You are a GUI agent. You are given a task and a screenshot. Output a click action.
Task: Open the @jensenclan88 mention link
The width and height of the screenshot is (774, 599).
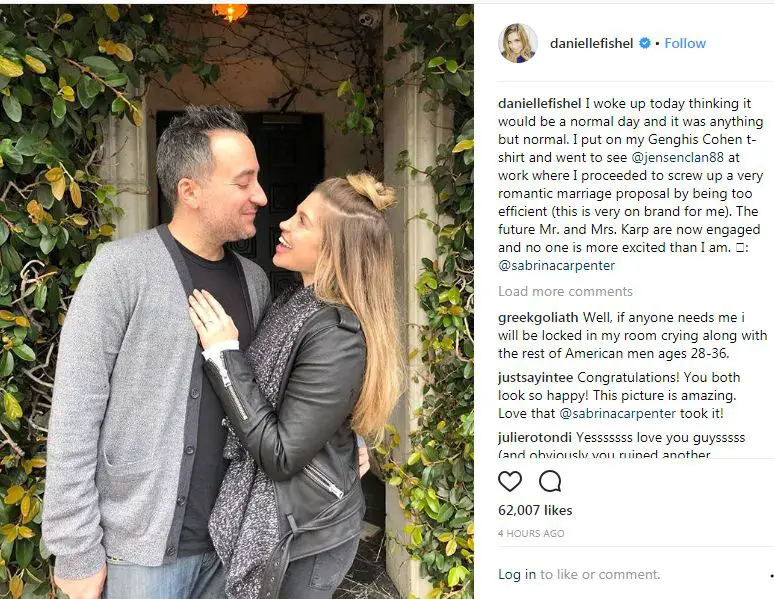click(x=678, y=158)
